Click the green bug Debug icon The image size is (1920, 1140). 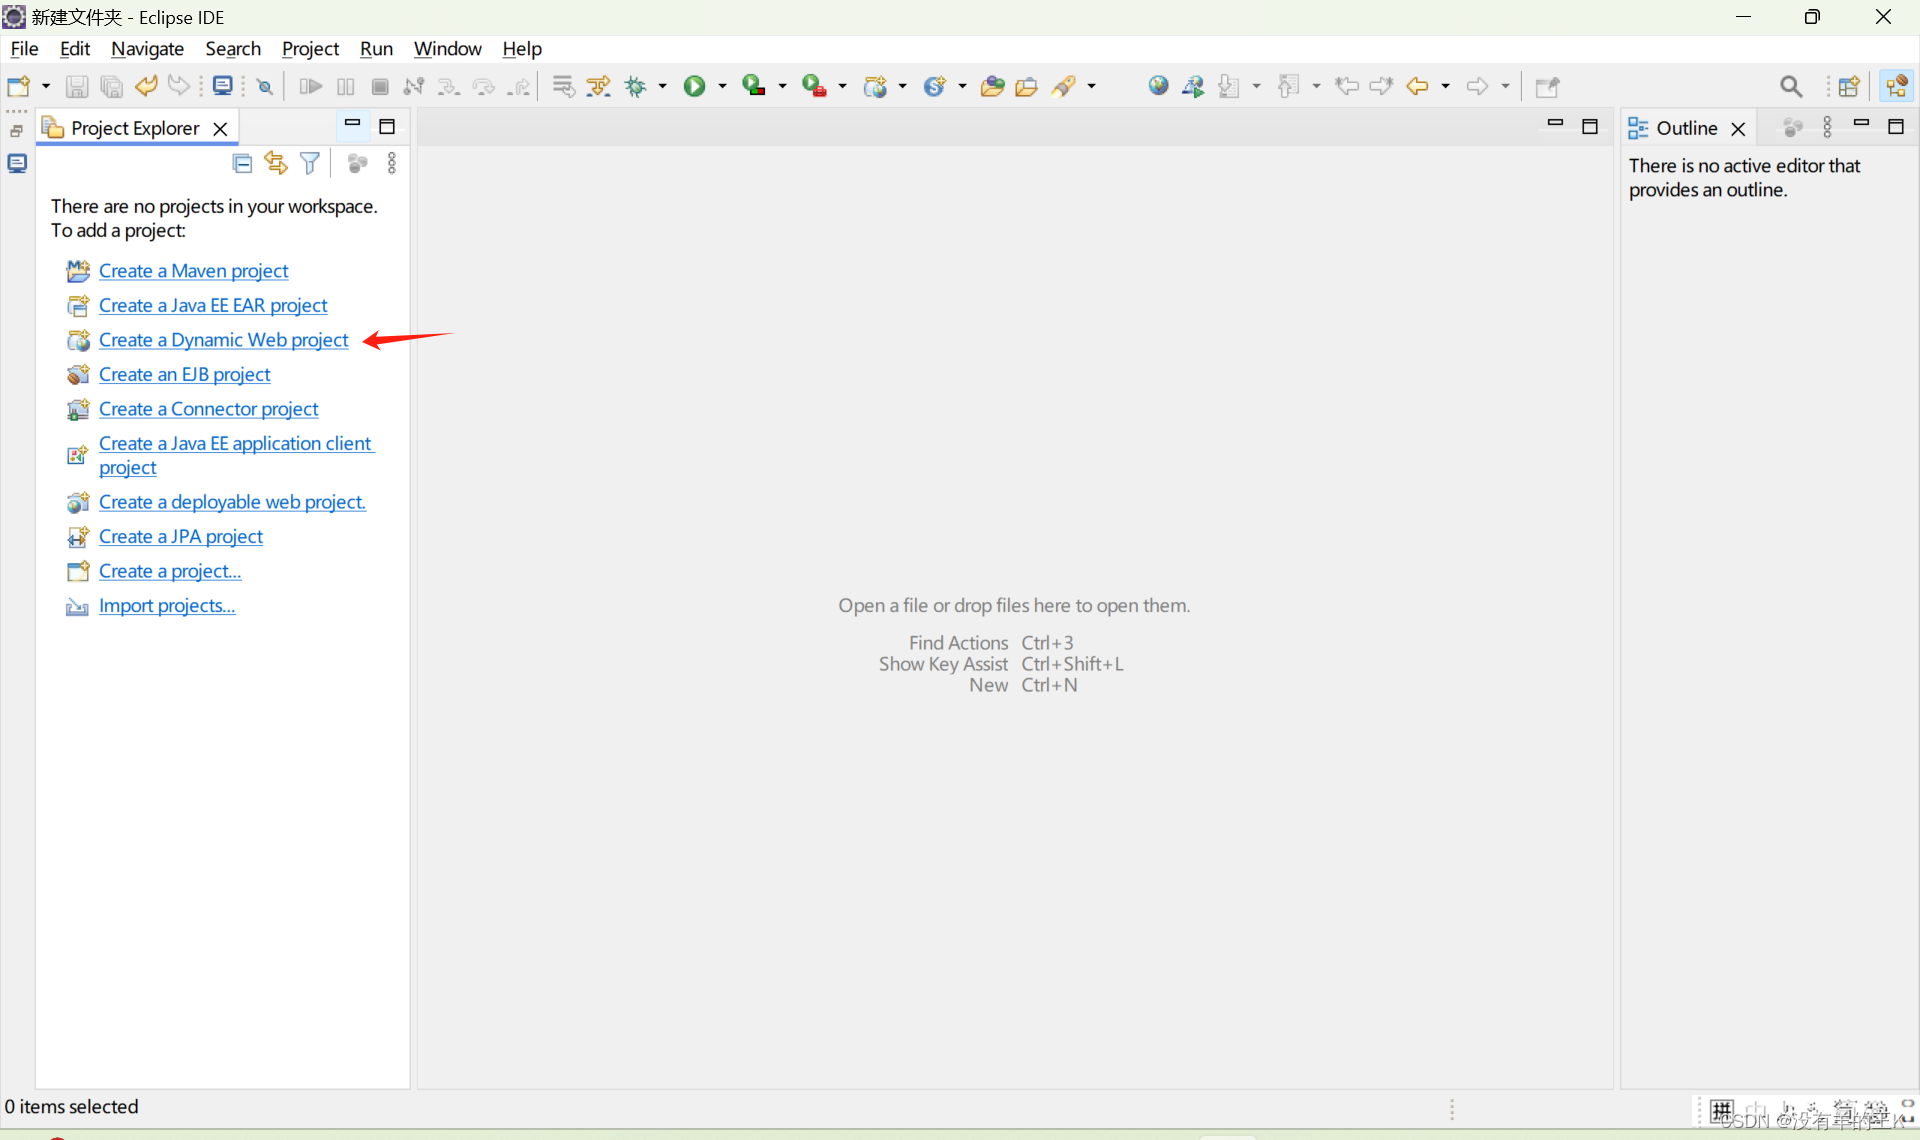pos(636,87)
